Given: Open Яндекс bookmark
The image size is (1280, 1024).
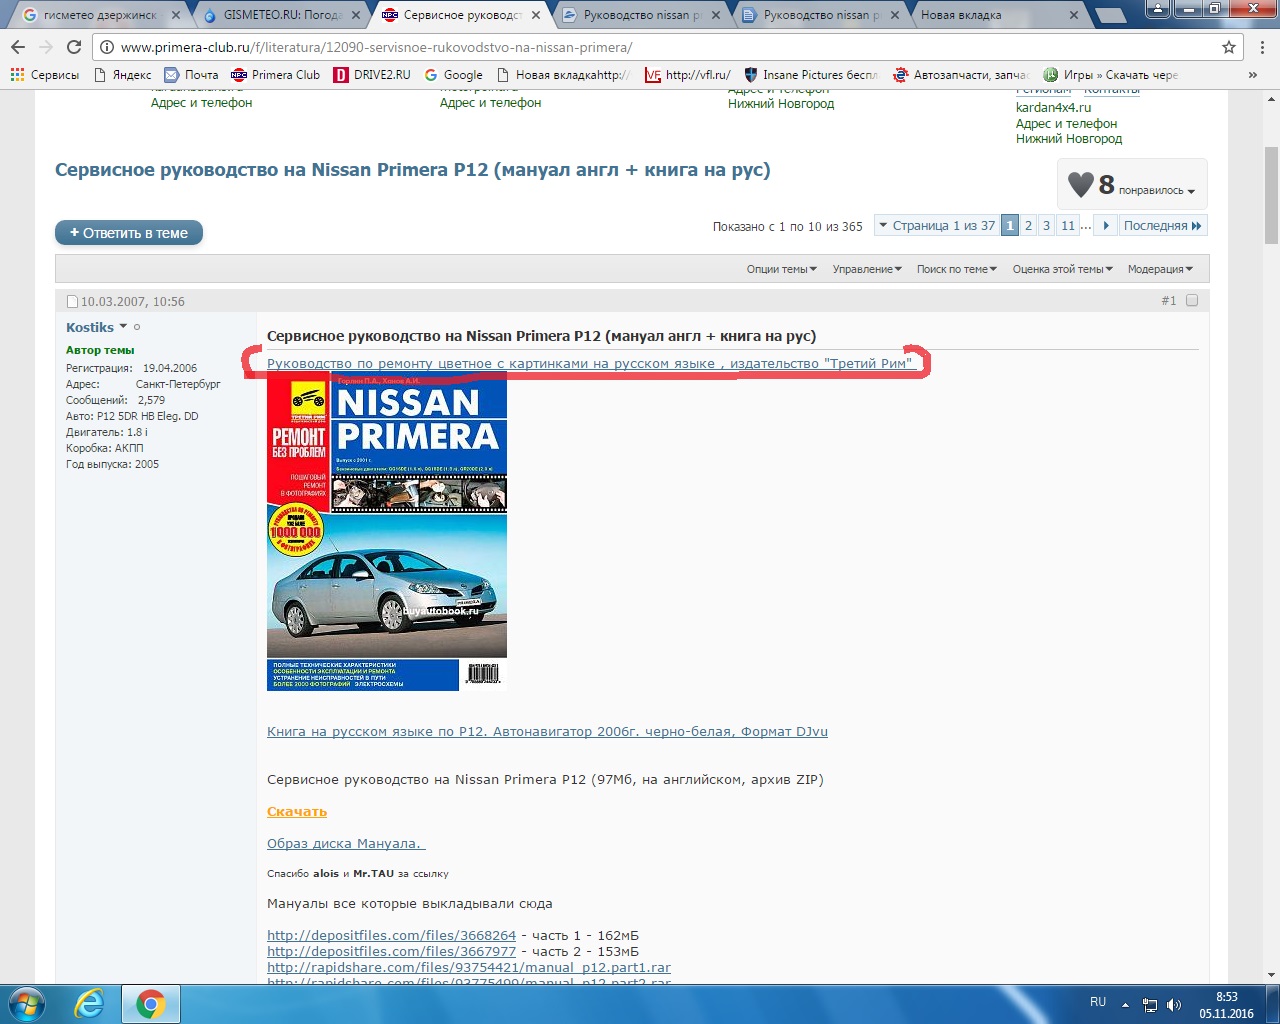Looking at the screenshot, I should [122, 75].
